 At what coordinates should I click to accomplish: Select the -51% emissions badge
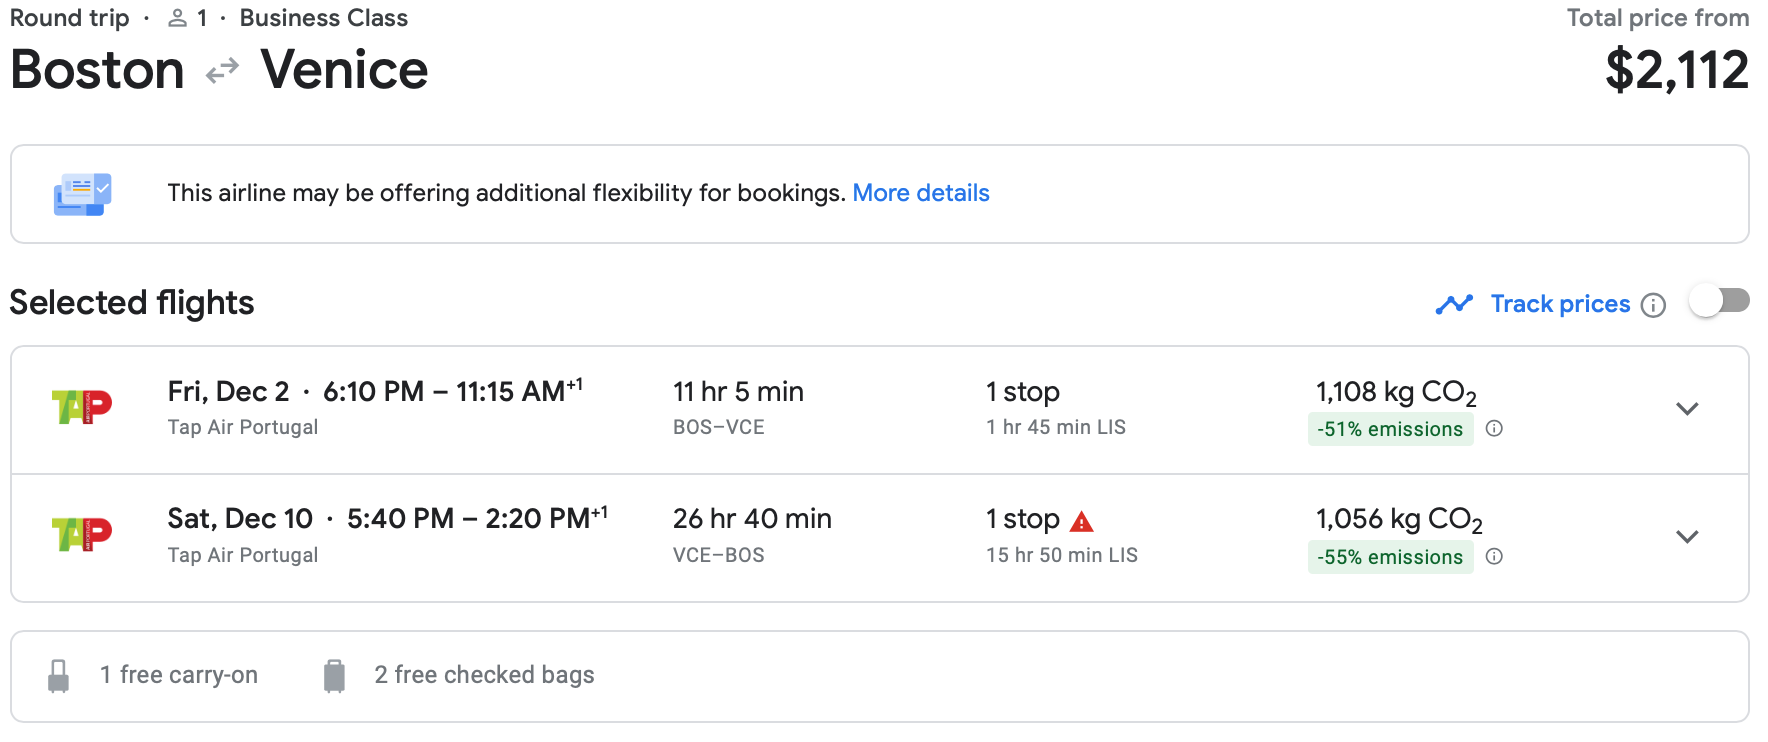tap(1390, 429)
